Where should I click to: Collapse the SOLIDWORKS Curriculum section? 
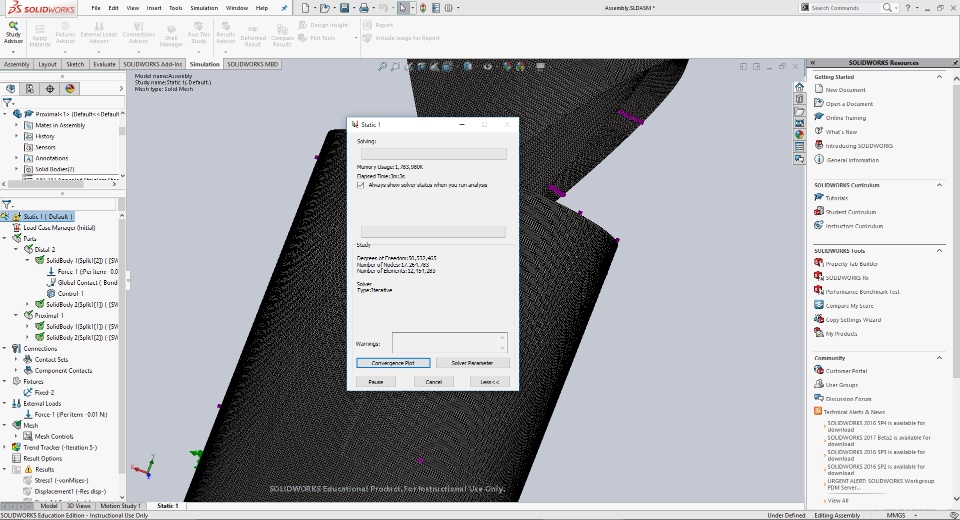[x=939, y=184]
